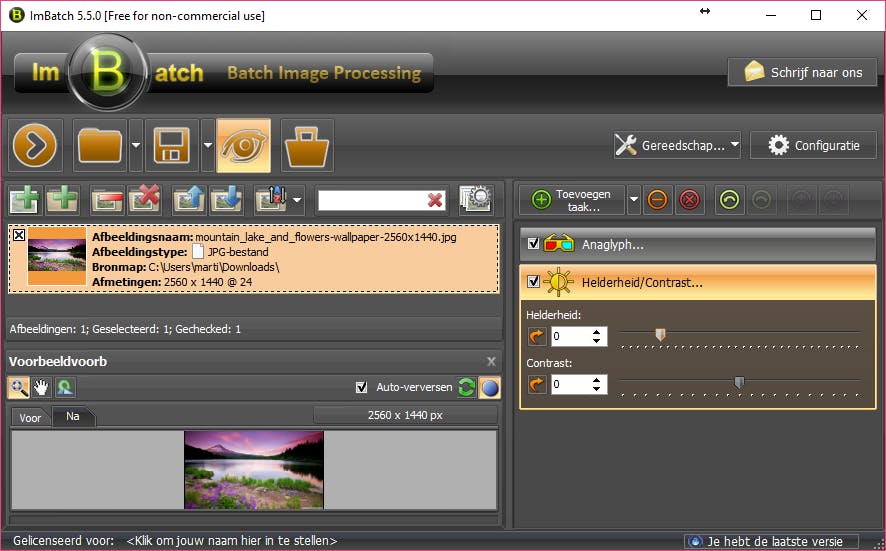Toggle the Auto-verversen checkbox
This screenshot has width=886, height=551.
click(362, 387)
